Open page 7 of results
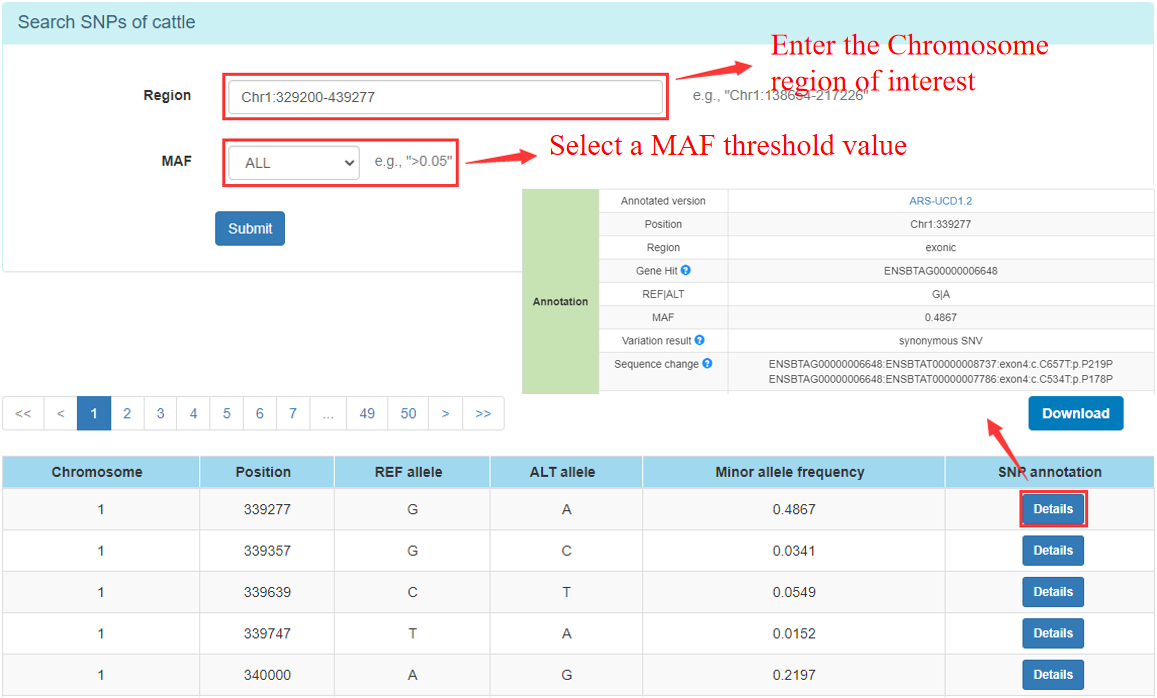The width and height of the screenshot is (1157, 698). [x=292, y=413]
